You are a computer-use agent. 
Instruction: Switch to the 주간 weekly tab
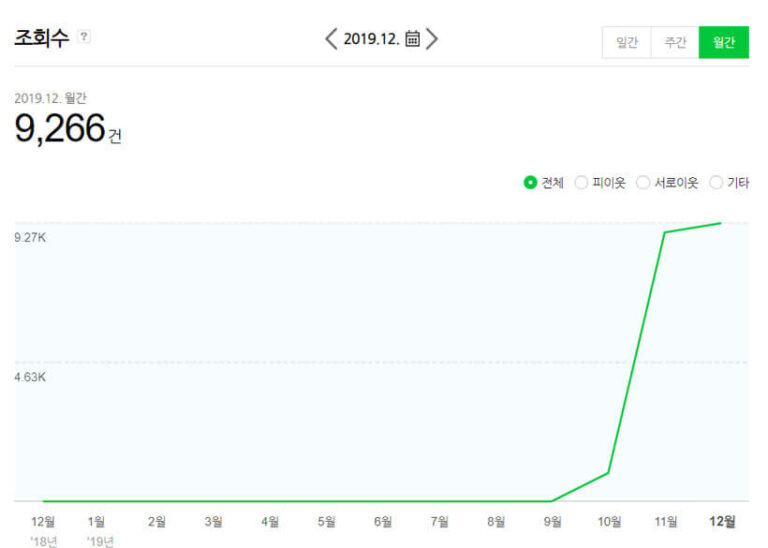coord(675,42)
